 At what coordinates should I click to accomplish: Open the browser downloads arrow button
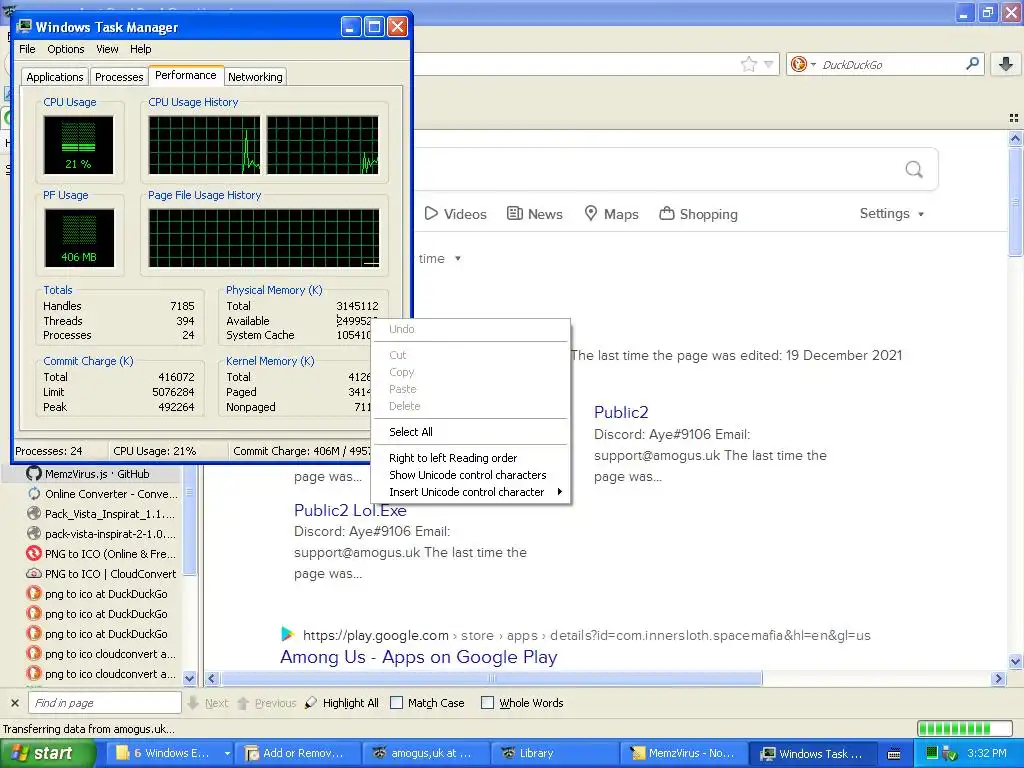pyautogui.click(x=1006, y=63)
